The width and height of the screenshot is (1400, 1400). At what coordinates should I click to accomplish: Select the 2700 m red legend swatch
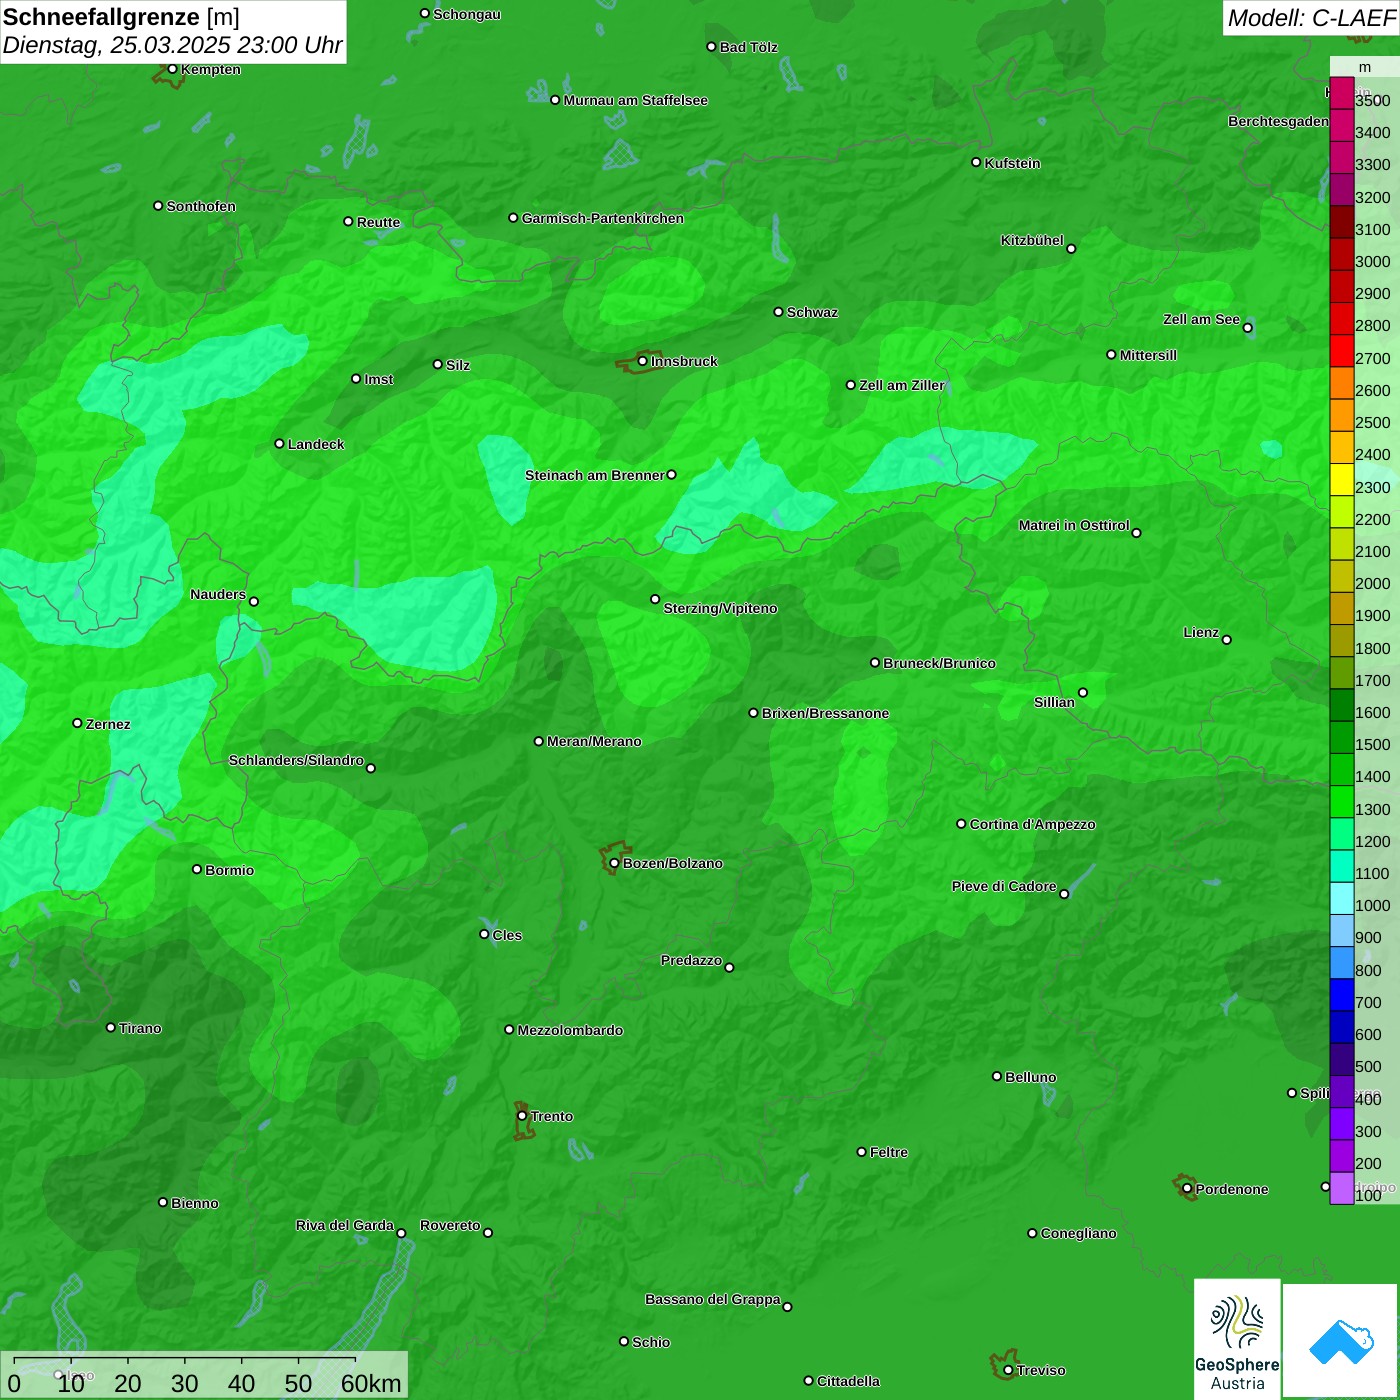1341,351
